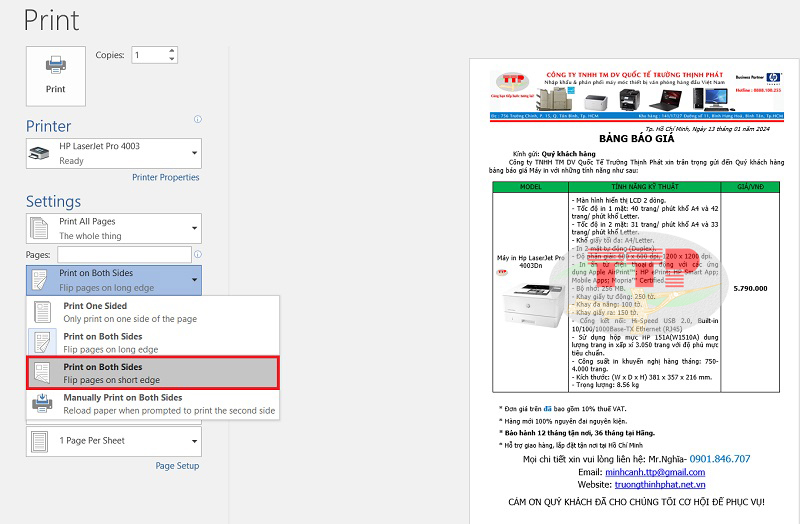Click the price 5.790.000 in preview table

click(750, 288)
